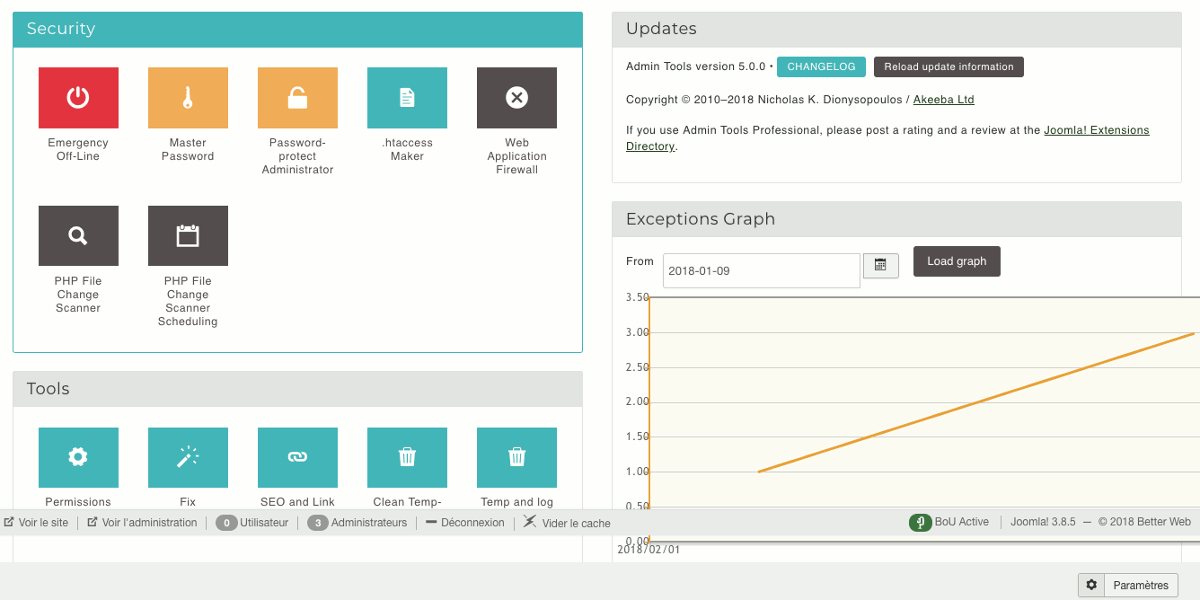Viewport: 1200px width, 600px height.
Task: Click Voir le site link
Action: coord(36,522)
